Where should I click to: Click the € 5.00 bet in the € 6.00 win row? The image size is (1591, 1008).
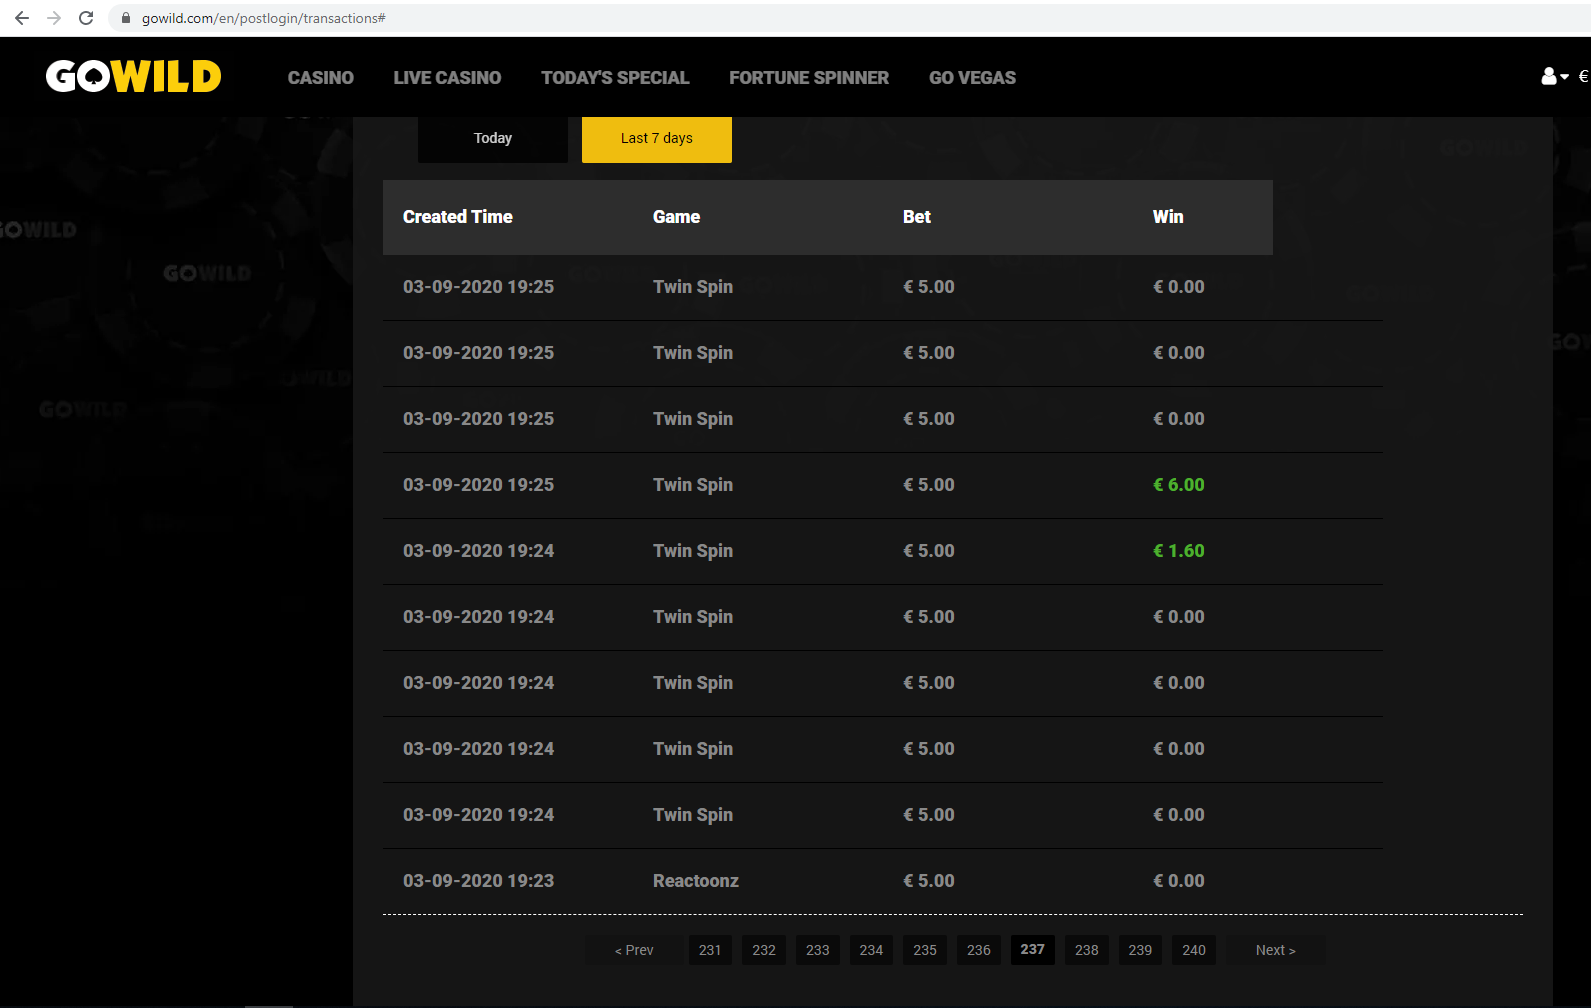coord(929,485)
